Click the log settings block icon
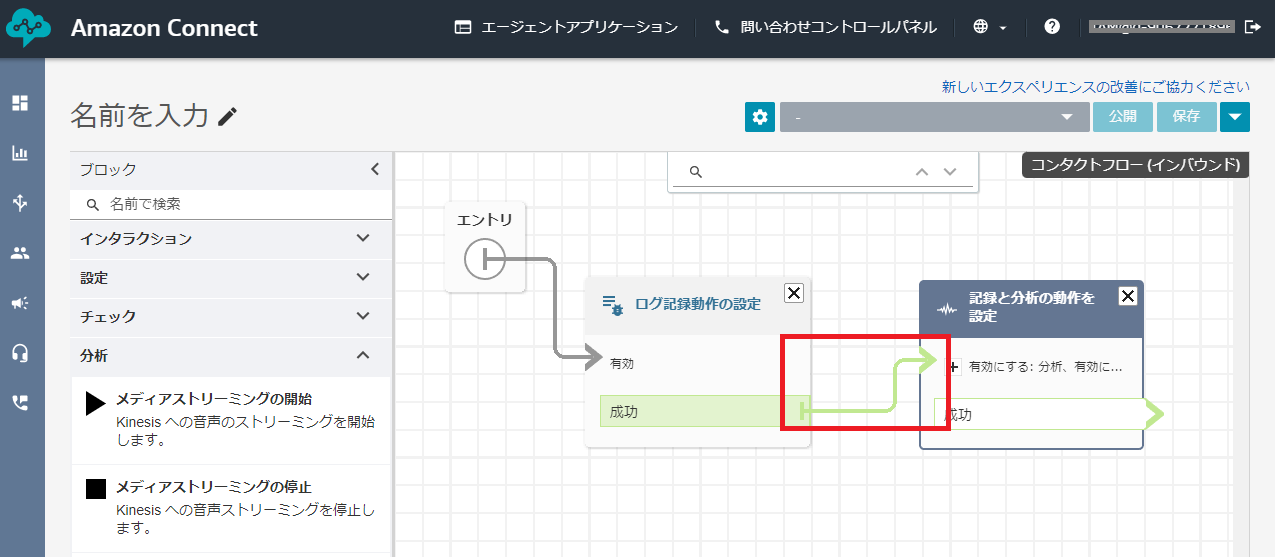This screenshot has height=557, width=1275. 613,304
